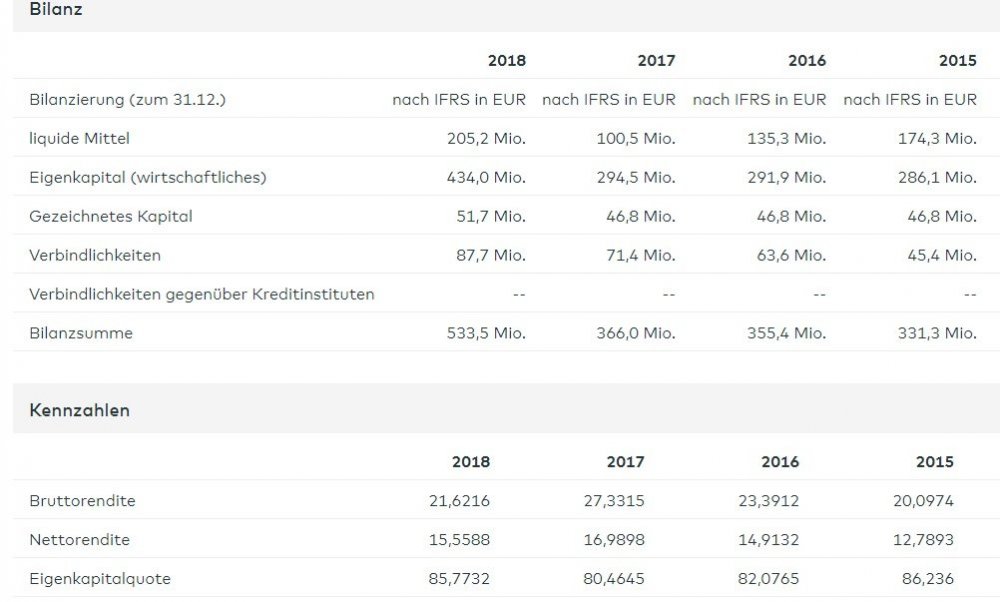Click the Bilanz section heading
This screenshot has height=602, width=1000.
pos(56,10)
